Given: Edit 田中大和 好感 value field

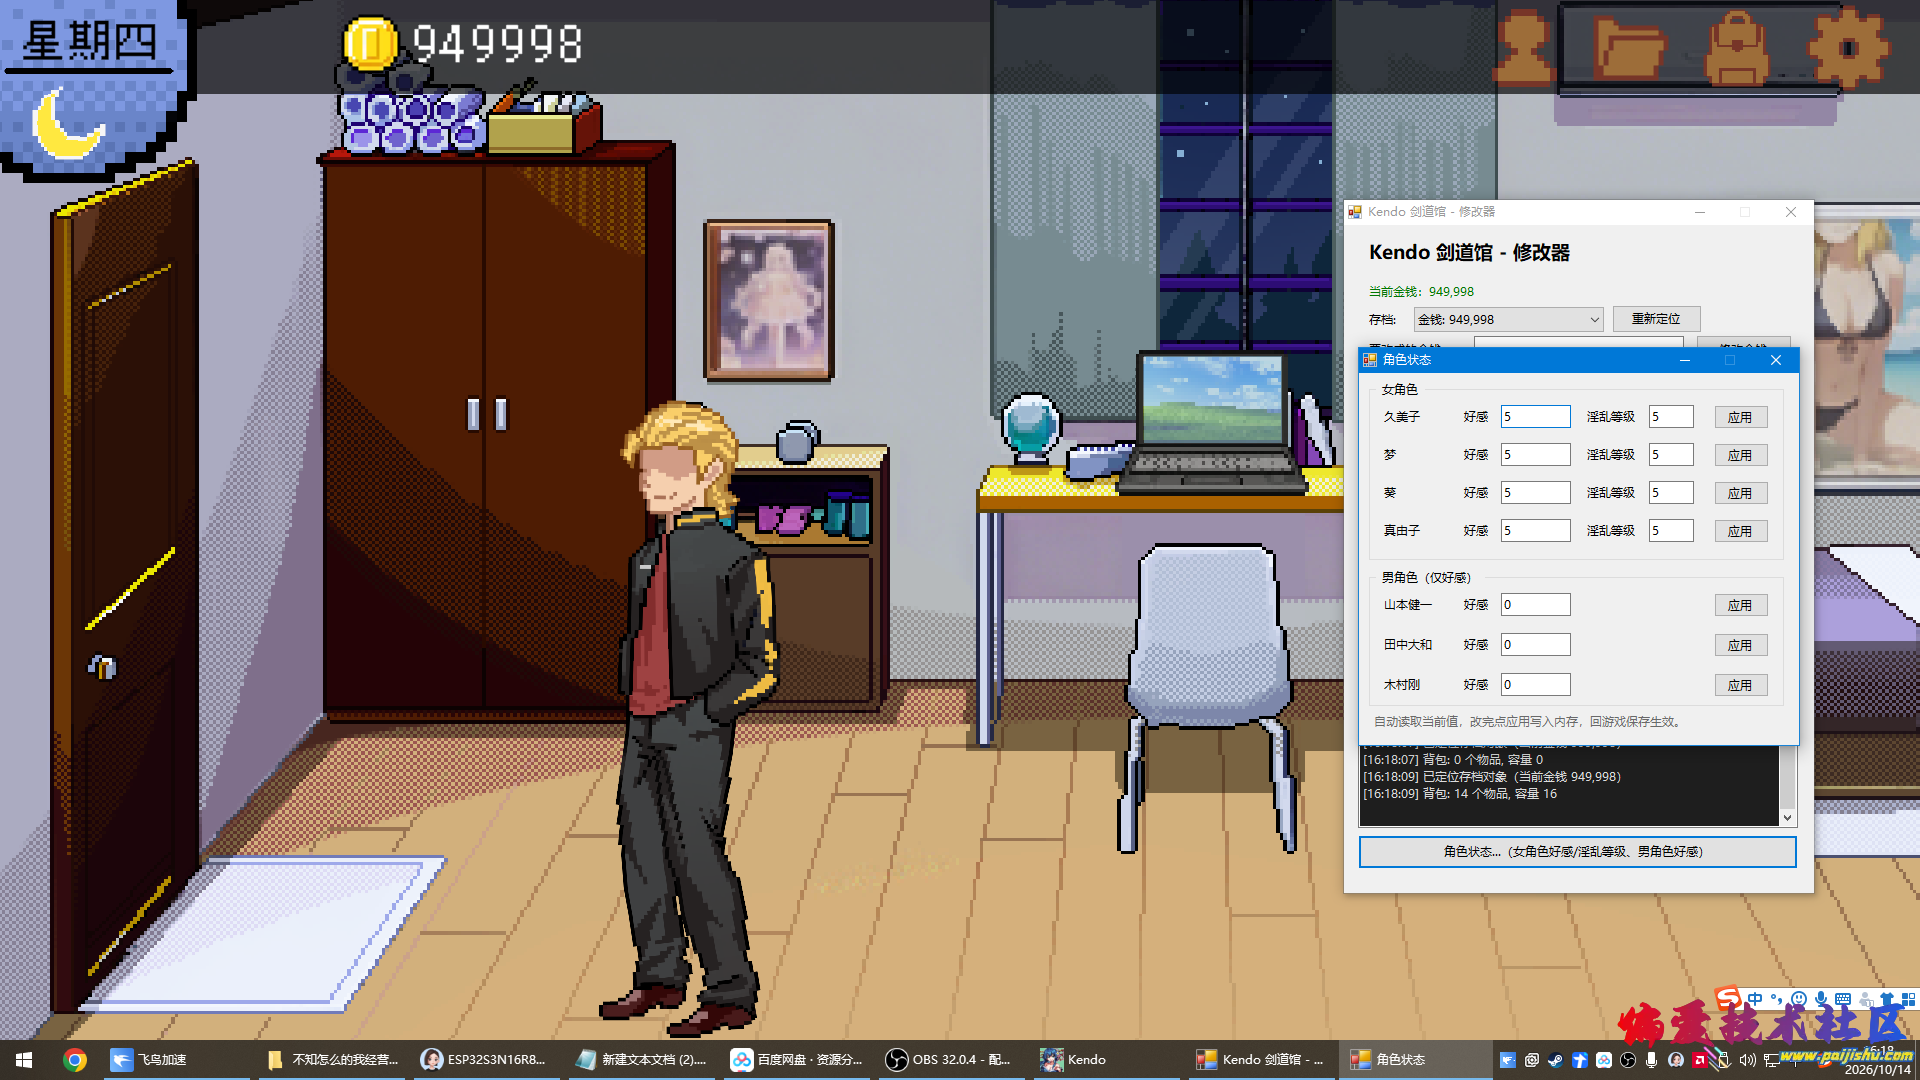Looking at the screenshot, I should (1535, 645).
